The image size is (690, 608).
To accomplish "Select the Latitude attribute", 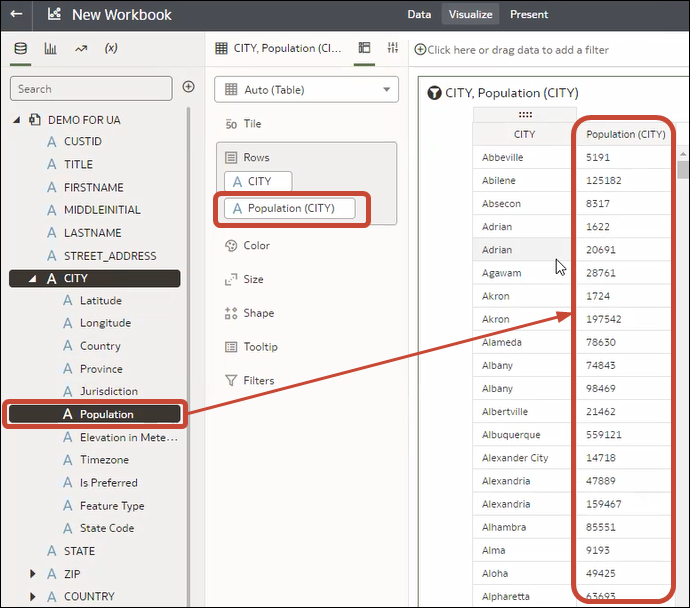I will click(101, 300).
